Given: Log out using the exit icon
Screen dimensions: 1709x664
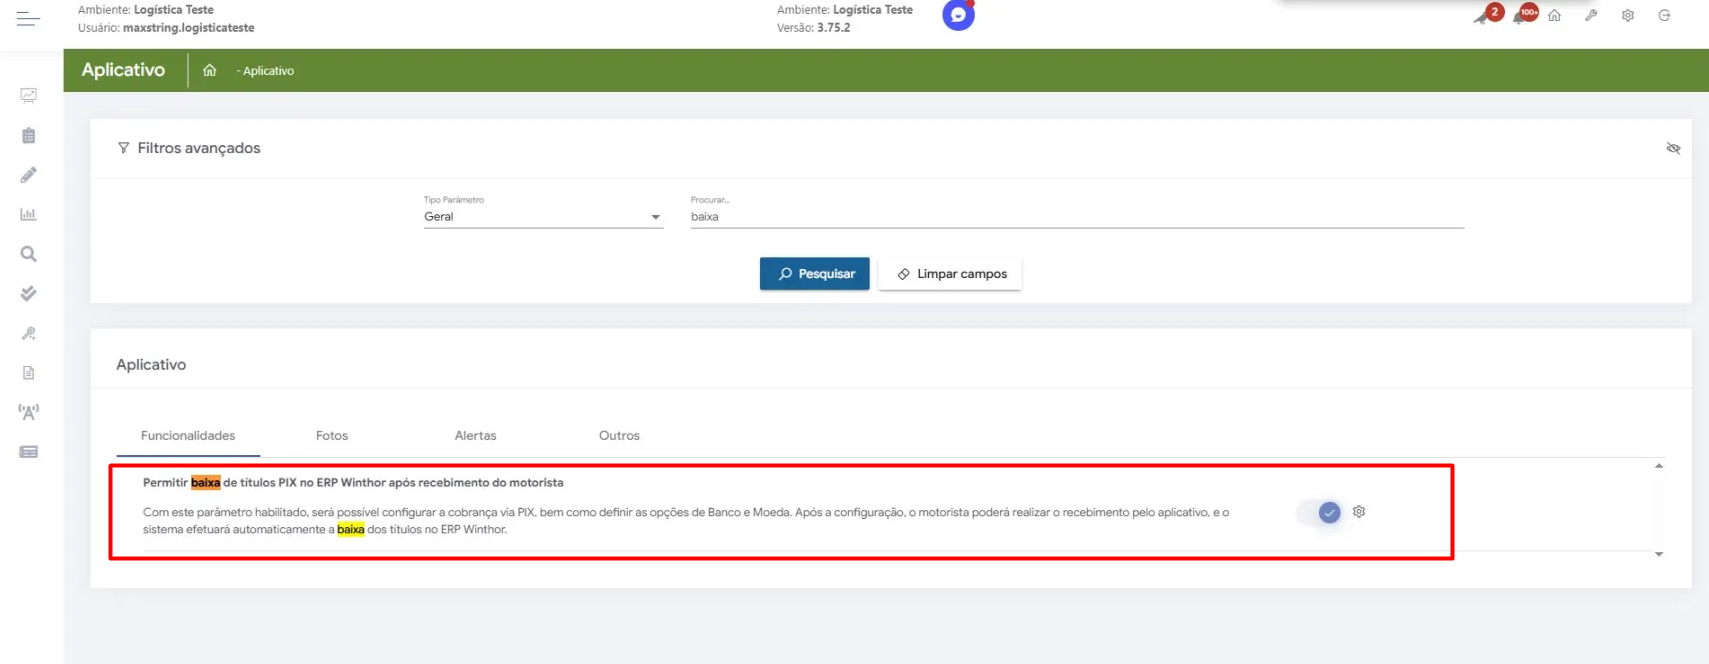Looking at the screenshot, I should click(x=1664, y=15).
